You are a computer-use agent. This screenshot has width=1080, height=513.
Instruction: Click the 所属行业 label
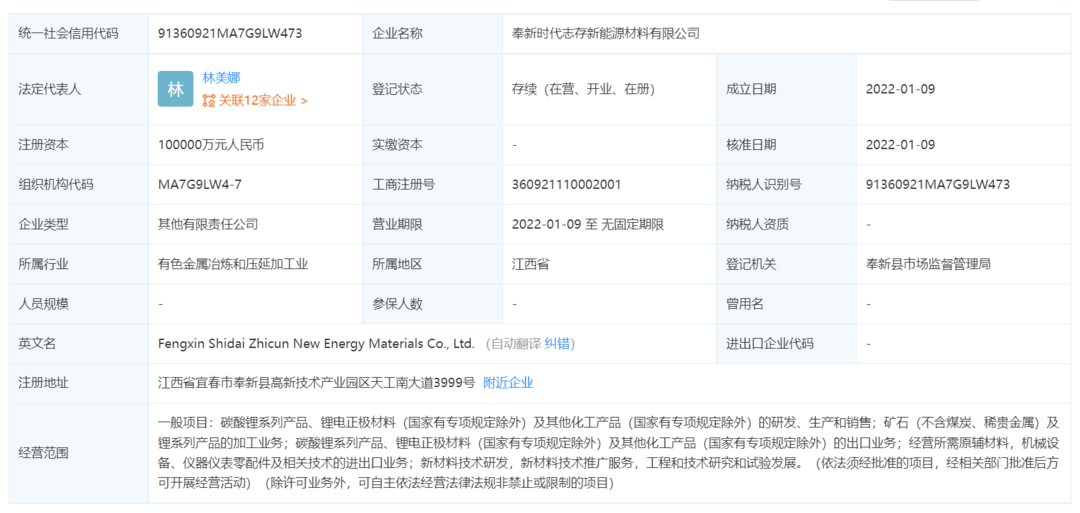43,264
